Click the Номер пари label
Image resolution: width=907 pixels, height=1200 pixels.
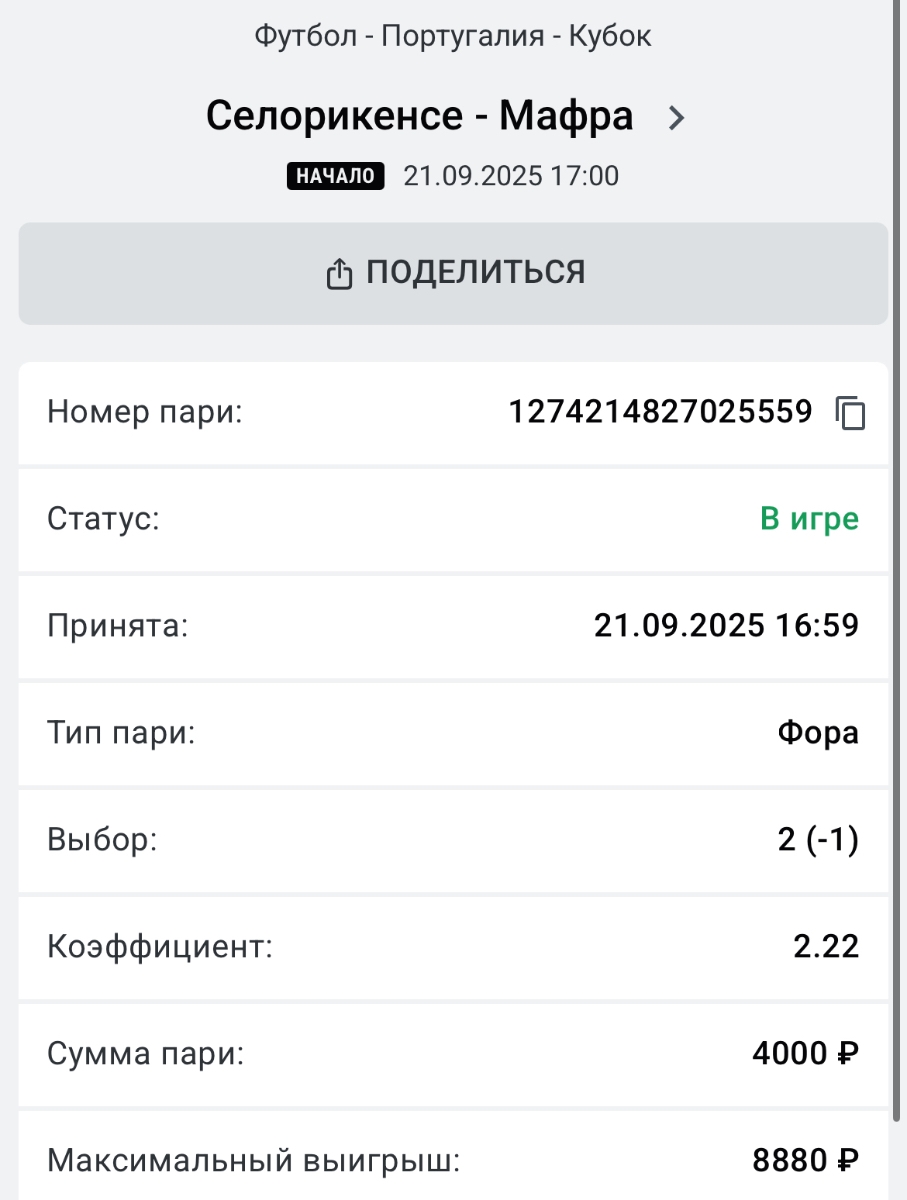(x=145, y=412)
